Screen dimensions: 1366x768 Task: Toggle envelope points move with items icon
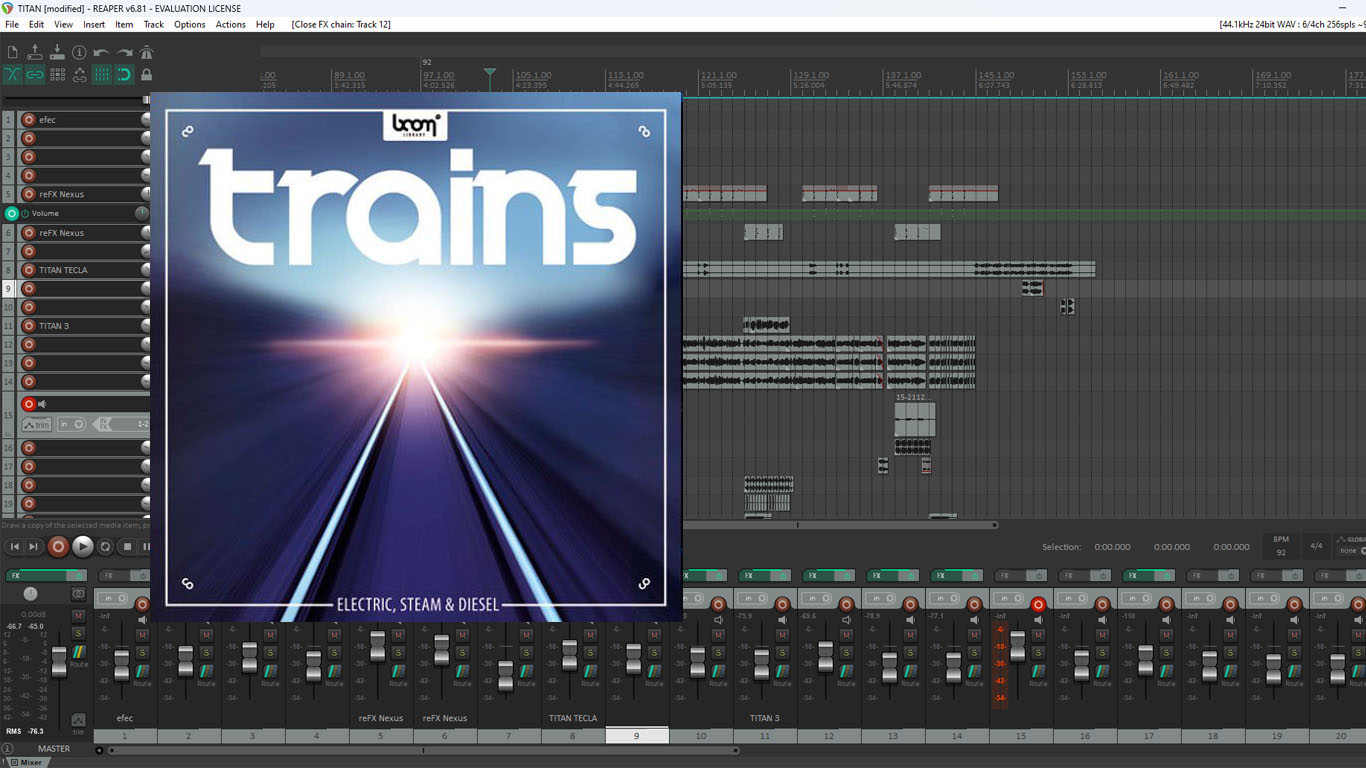click(x=79, y=74)
